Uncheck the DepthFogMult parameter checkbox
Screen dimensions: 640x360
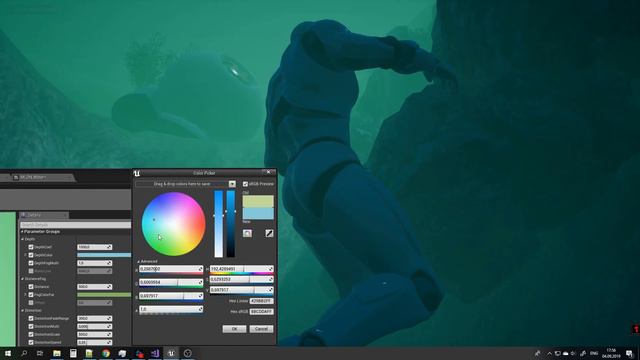point(31,263)
